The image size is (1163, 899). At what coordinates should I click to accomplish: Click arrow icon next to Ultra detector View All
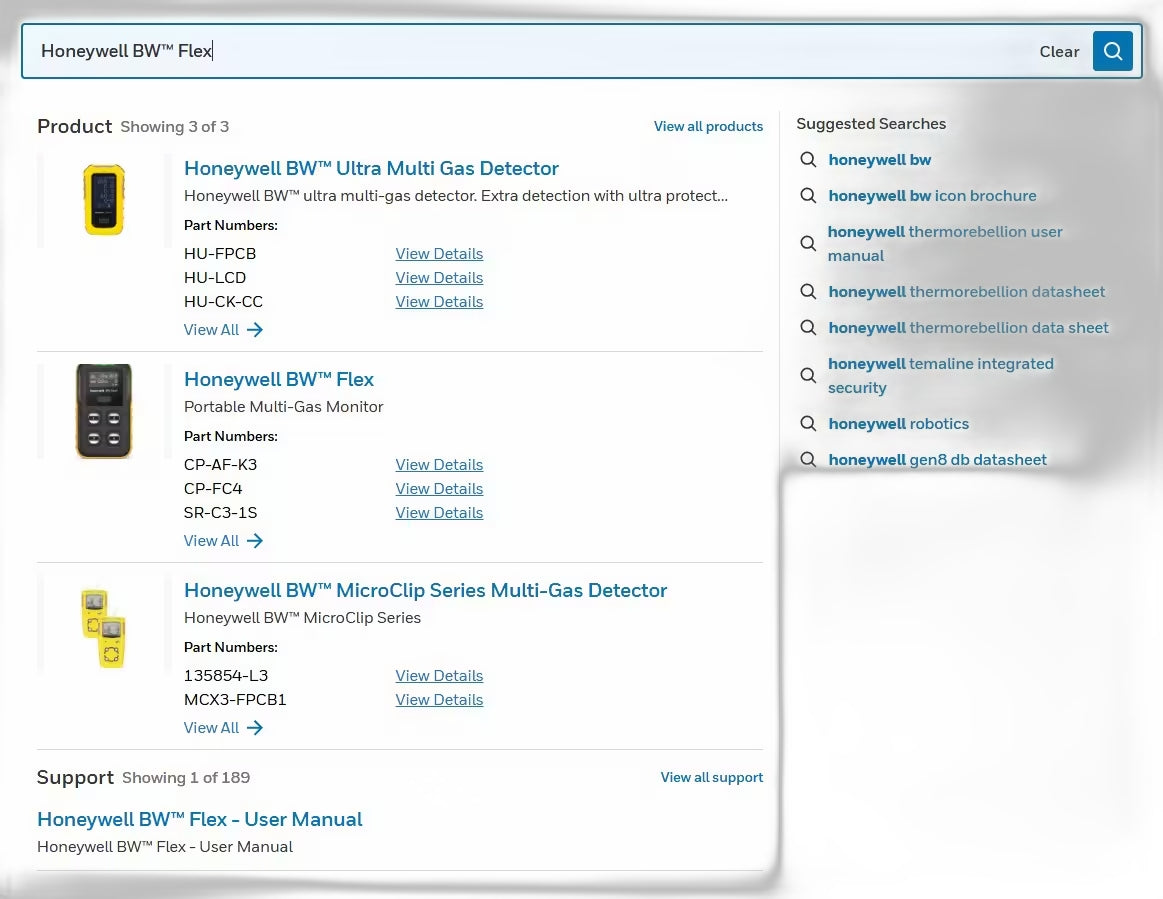point(254,330)
